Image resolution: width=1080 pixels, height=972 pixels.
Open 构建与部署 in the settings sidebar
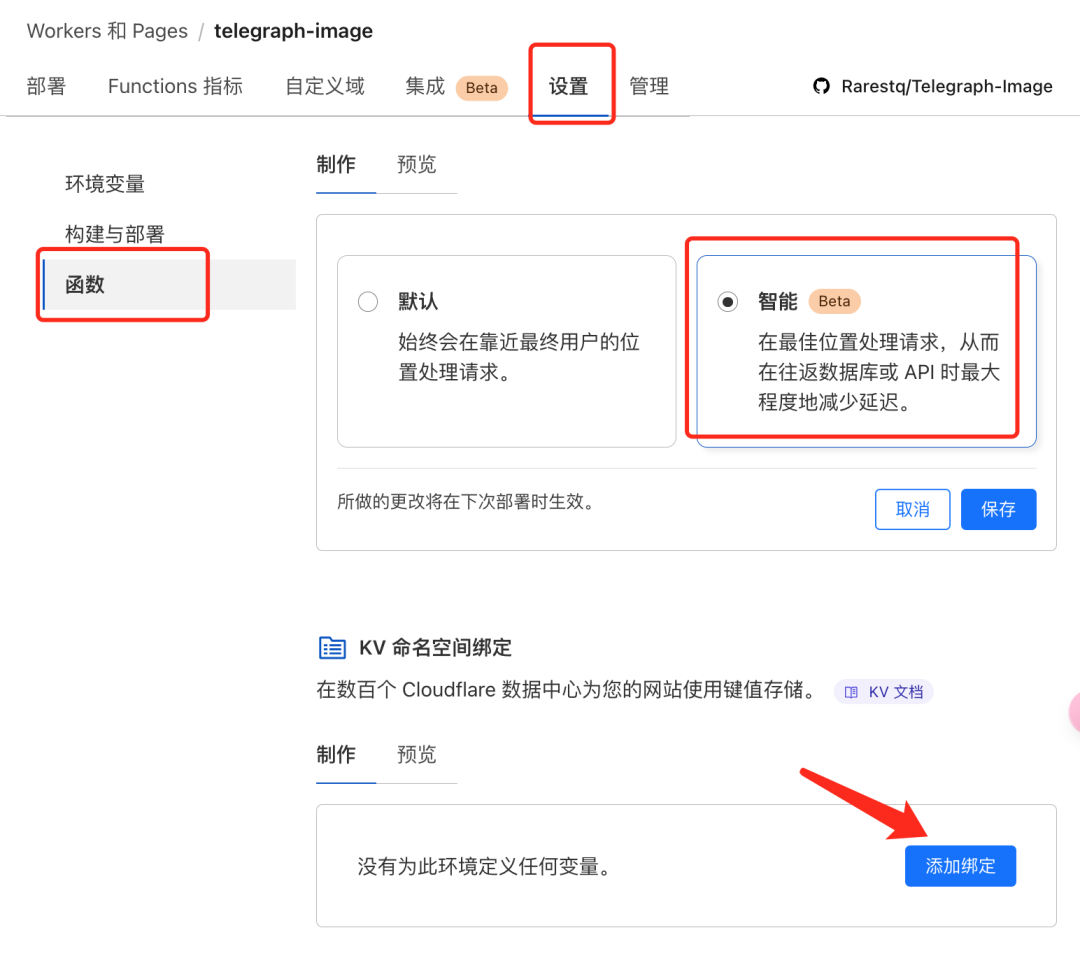click(114, 234)
